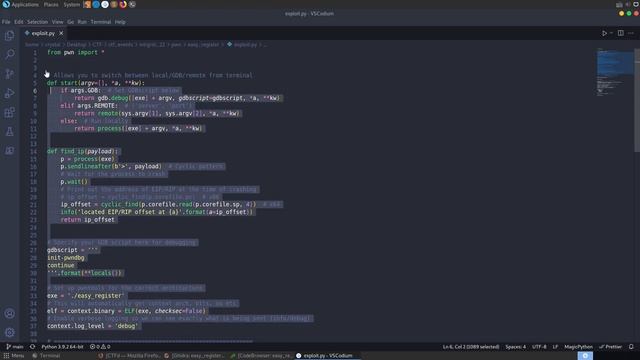Click the Desktop breadcrumb folder
This screenshot has height=360, width=640.
coord(76,44)
